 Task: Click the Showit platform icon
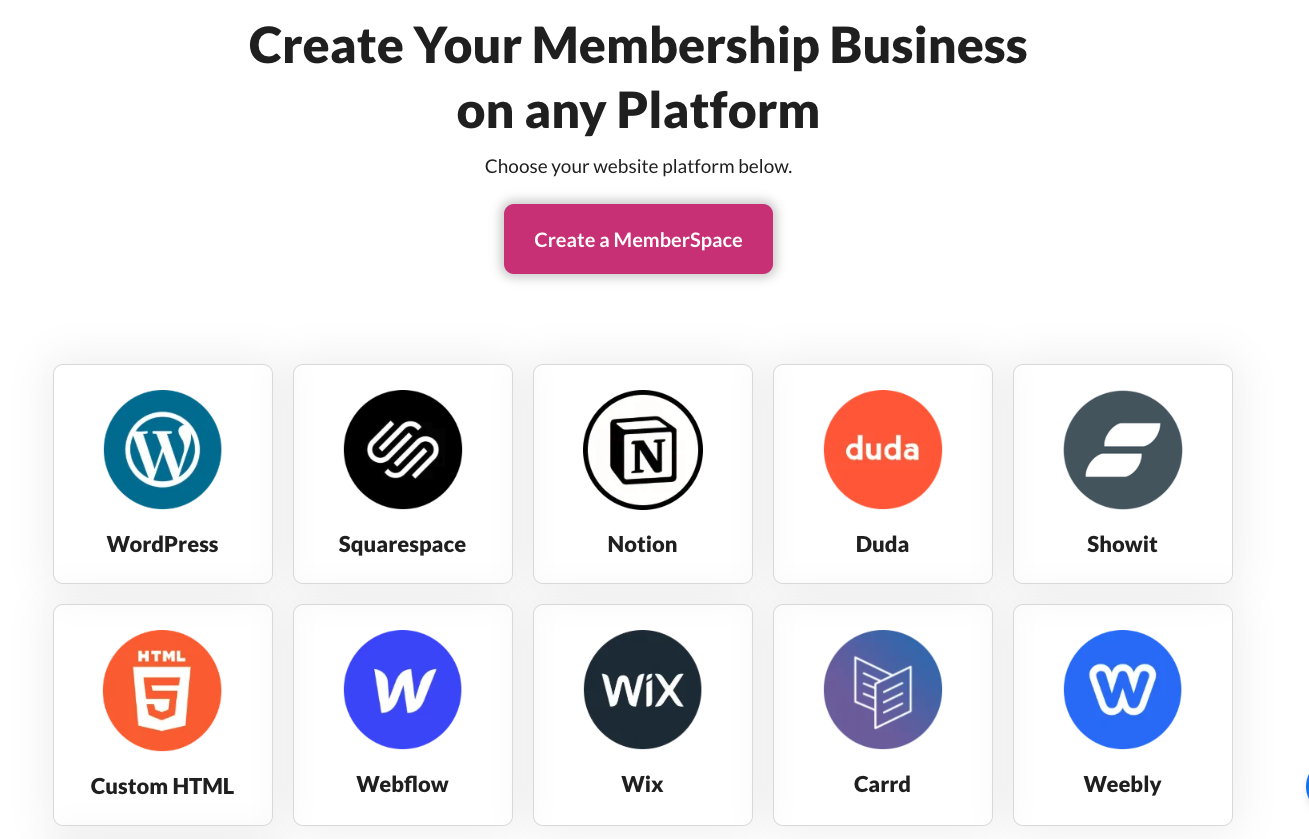1122,449
